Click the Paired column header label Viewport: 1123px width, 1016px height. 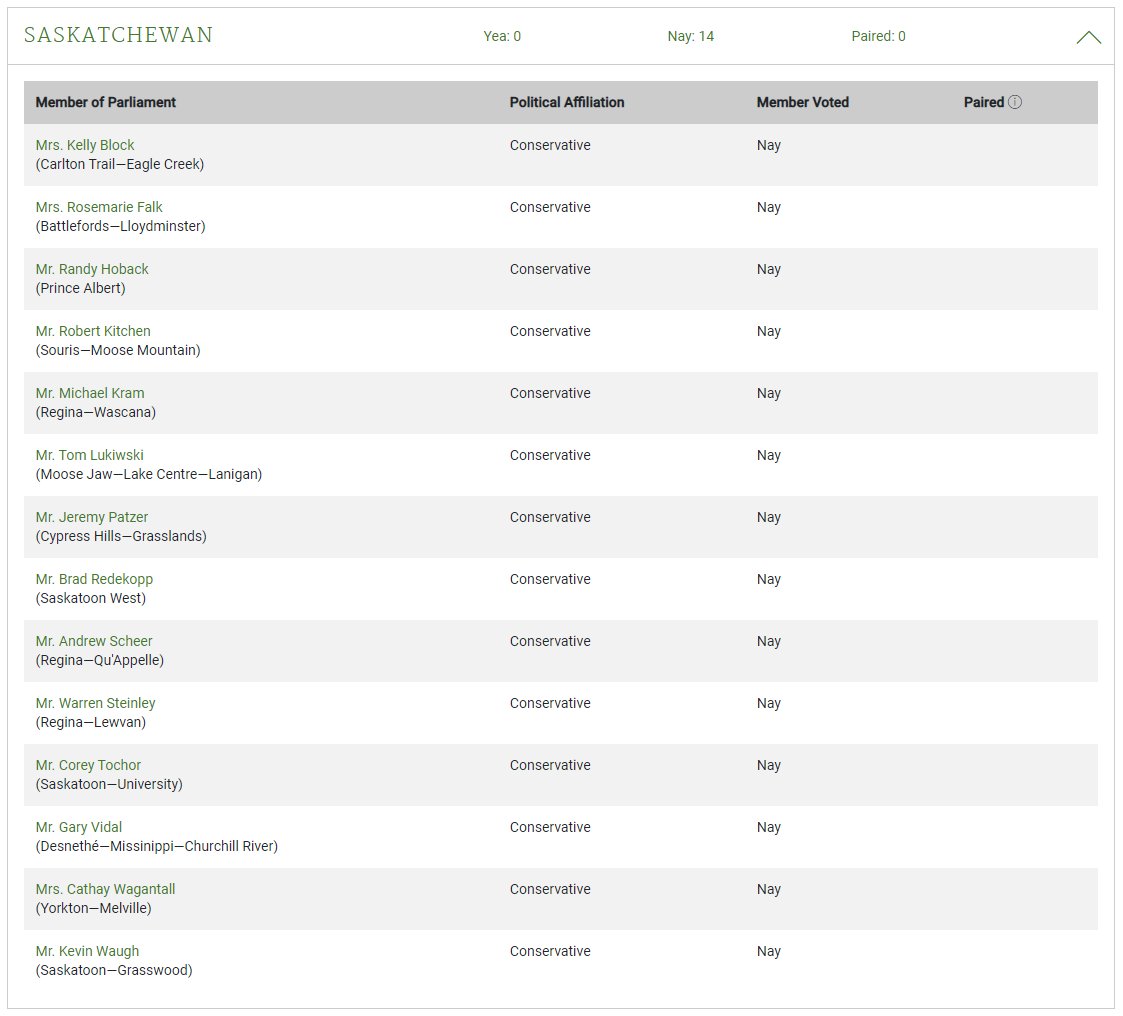984,102
